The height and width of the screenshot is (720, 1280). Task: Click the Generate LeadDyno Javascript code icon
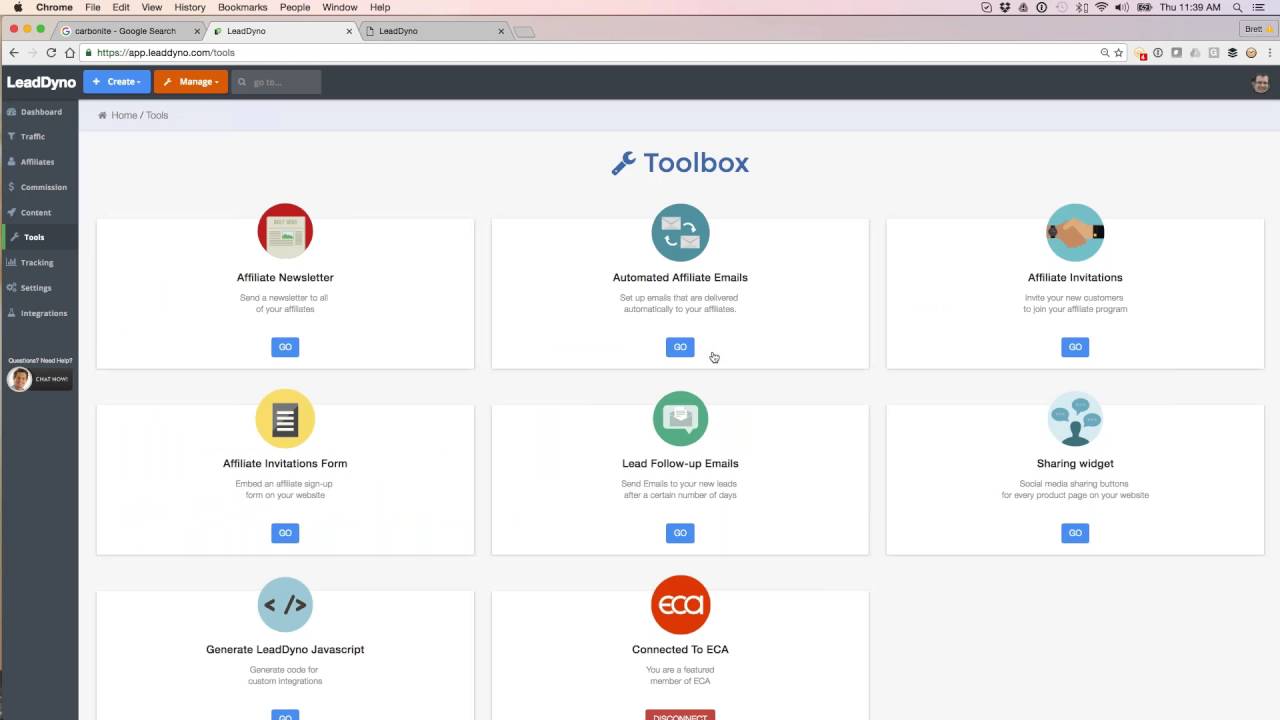pos(285,604)
